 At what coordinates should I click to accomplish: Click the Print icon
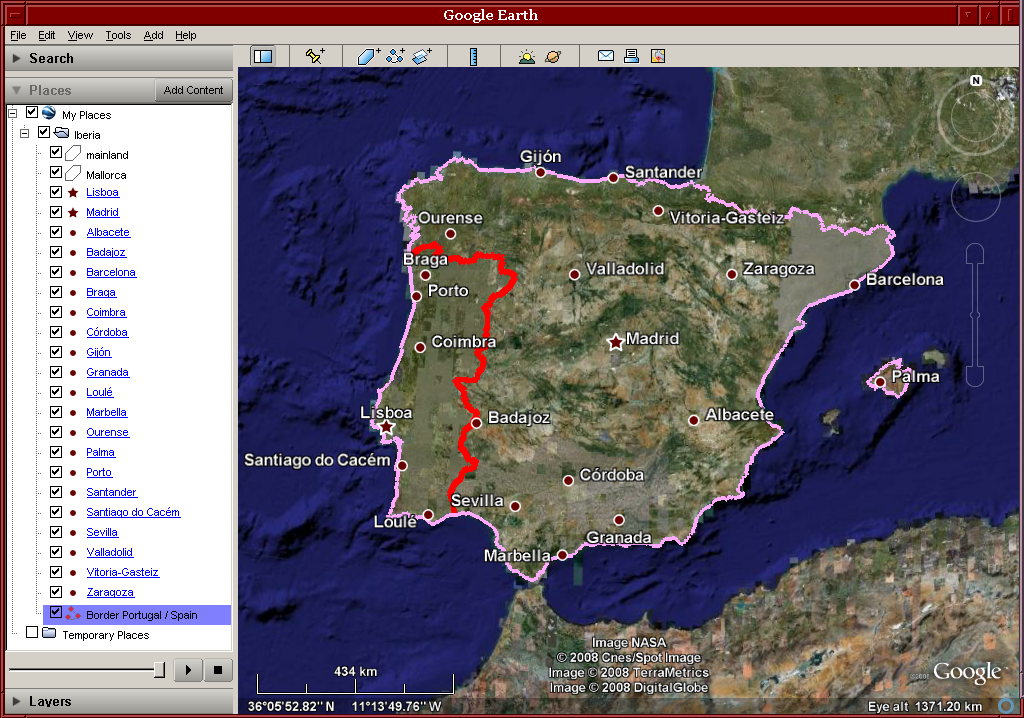[632, 56]
